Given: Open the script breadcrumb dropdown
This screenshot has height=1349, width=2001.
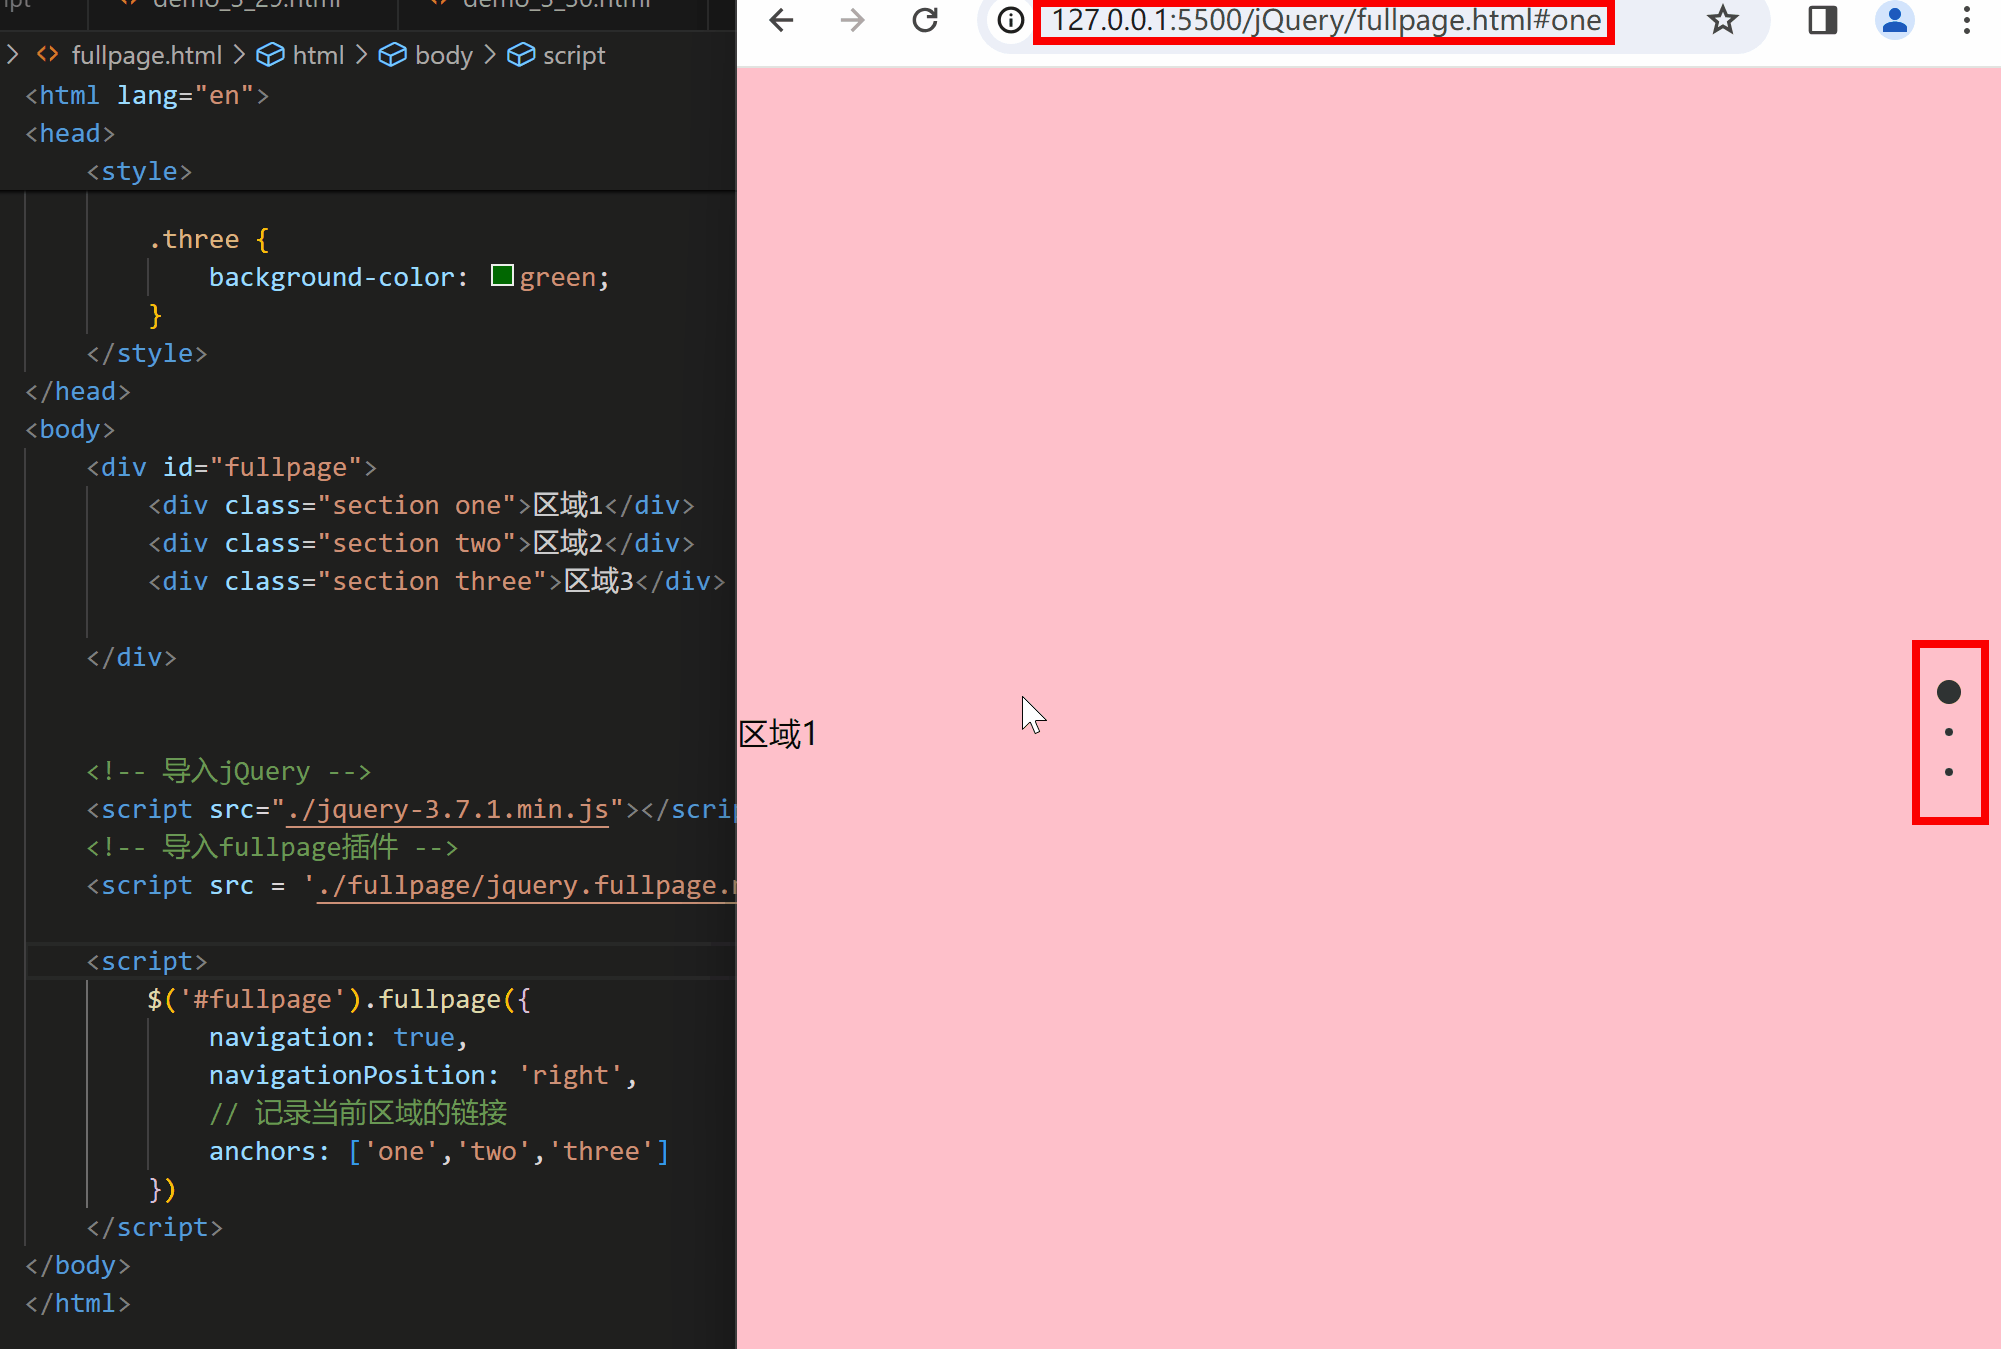Looking at the screenshot, I should click(x=573, y=56).
